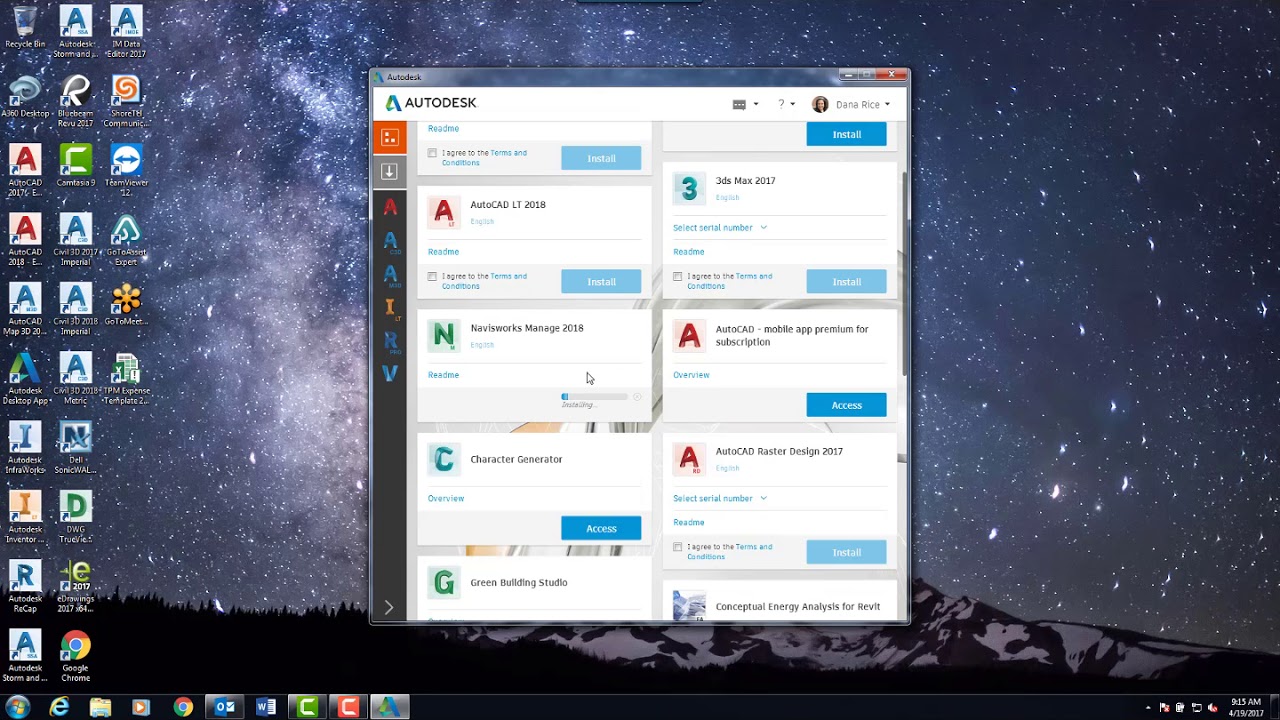Expand the sidebar with the arrow

coord(389,607)
